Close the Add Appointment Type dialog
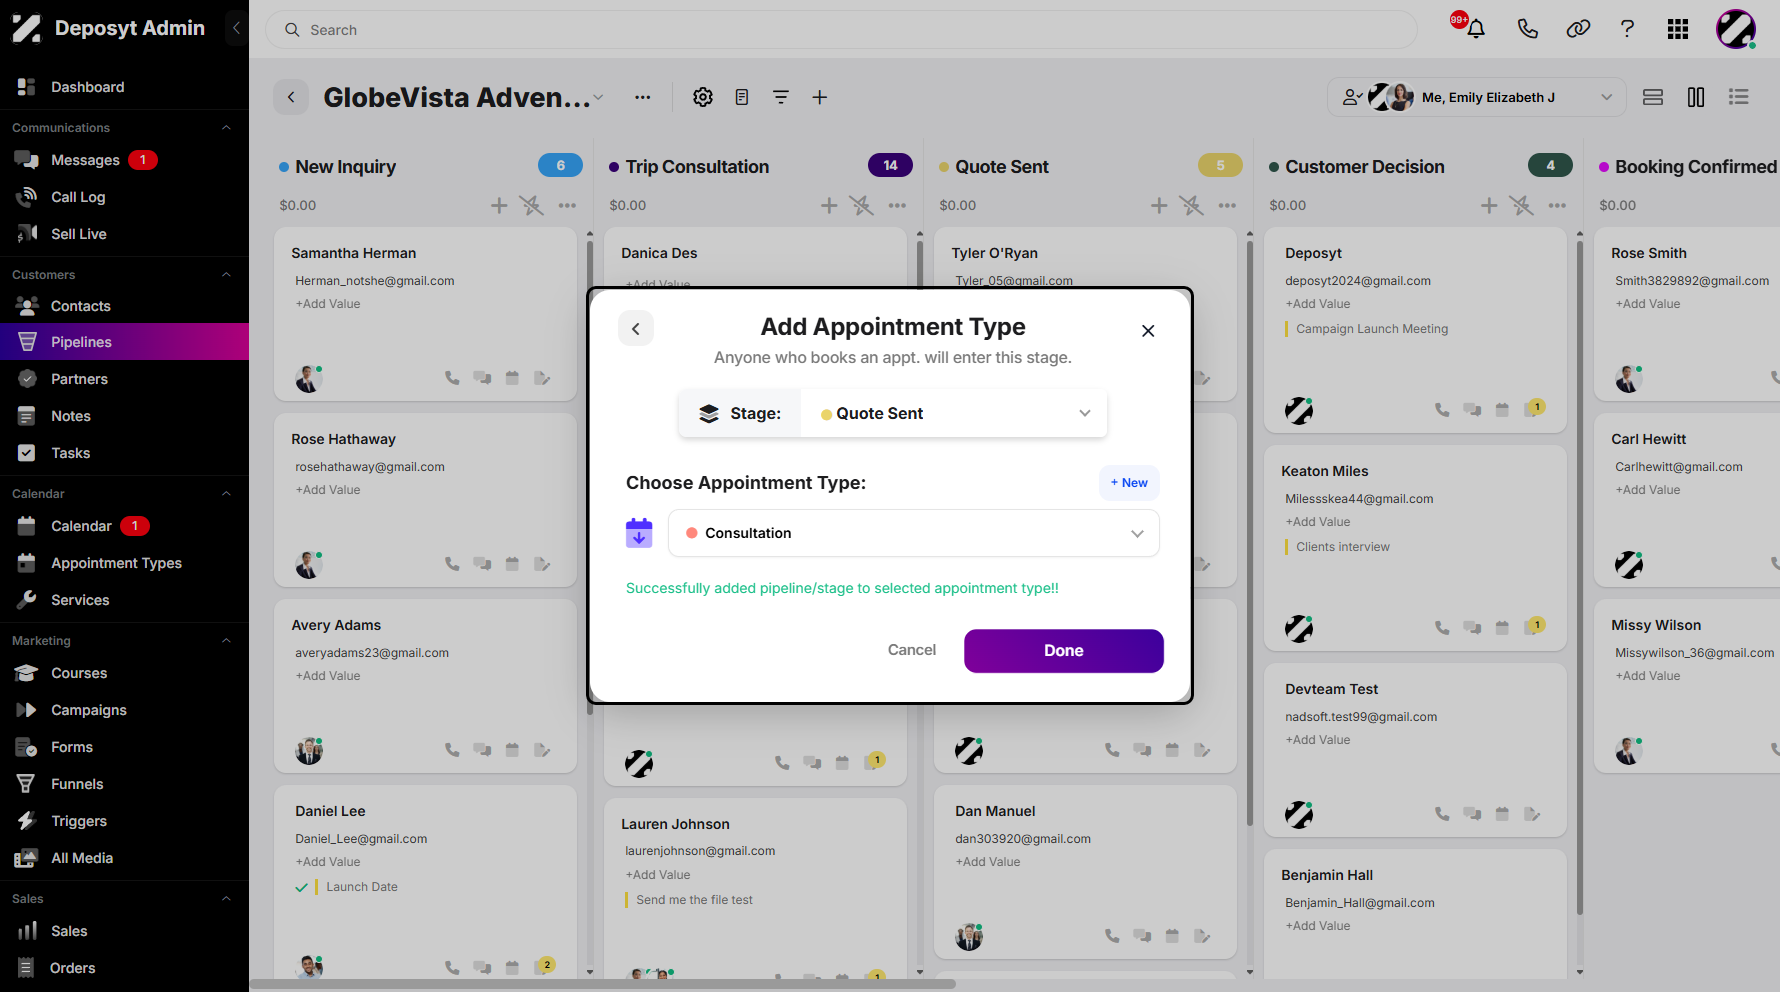 1148,331
